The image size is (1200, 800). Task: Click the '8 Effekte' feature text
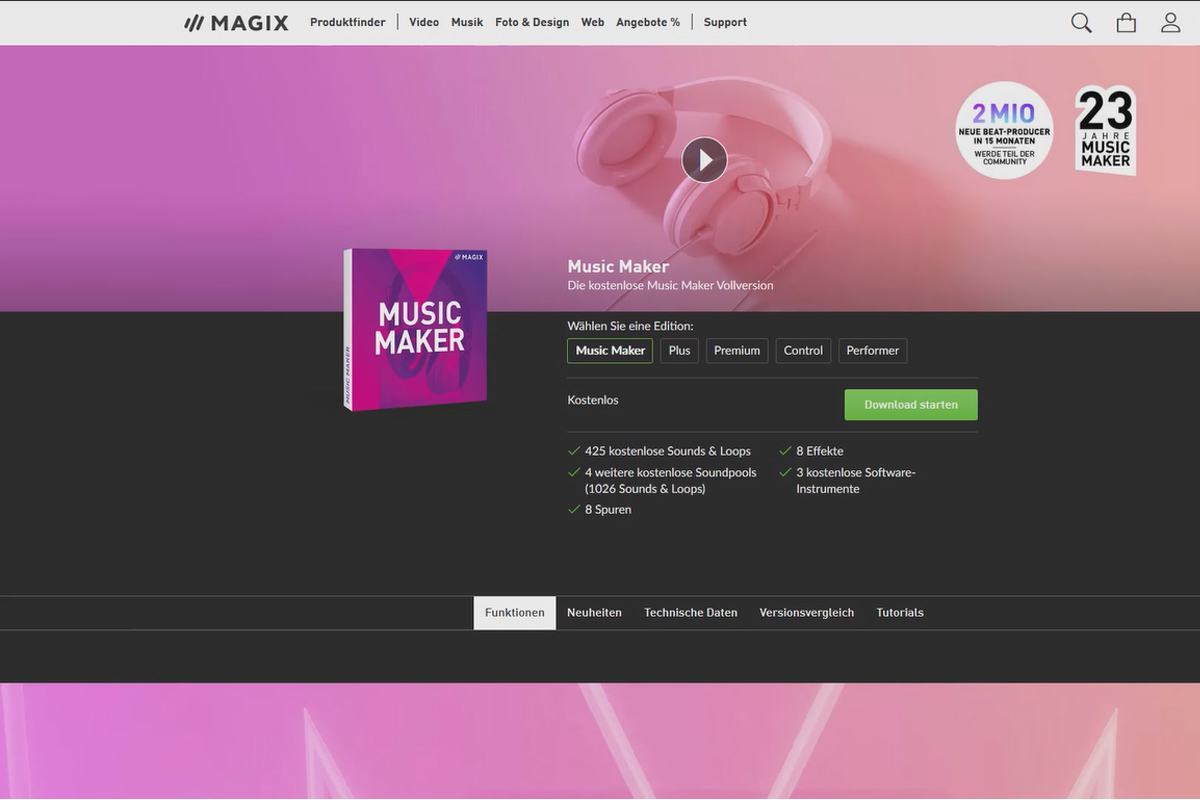(x=820, y=451)
